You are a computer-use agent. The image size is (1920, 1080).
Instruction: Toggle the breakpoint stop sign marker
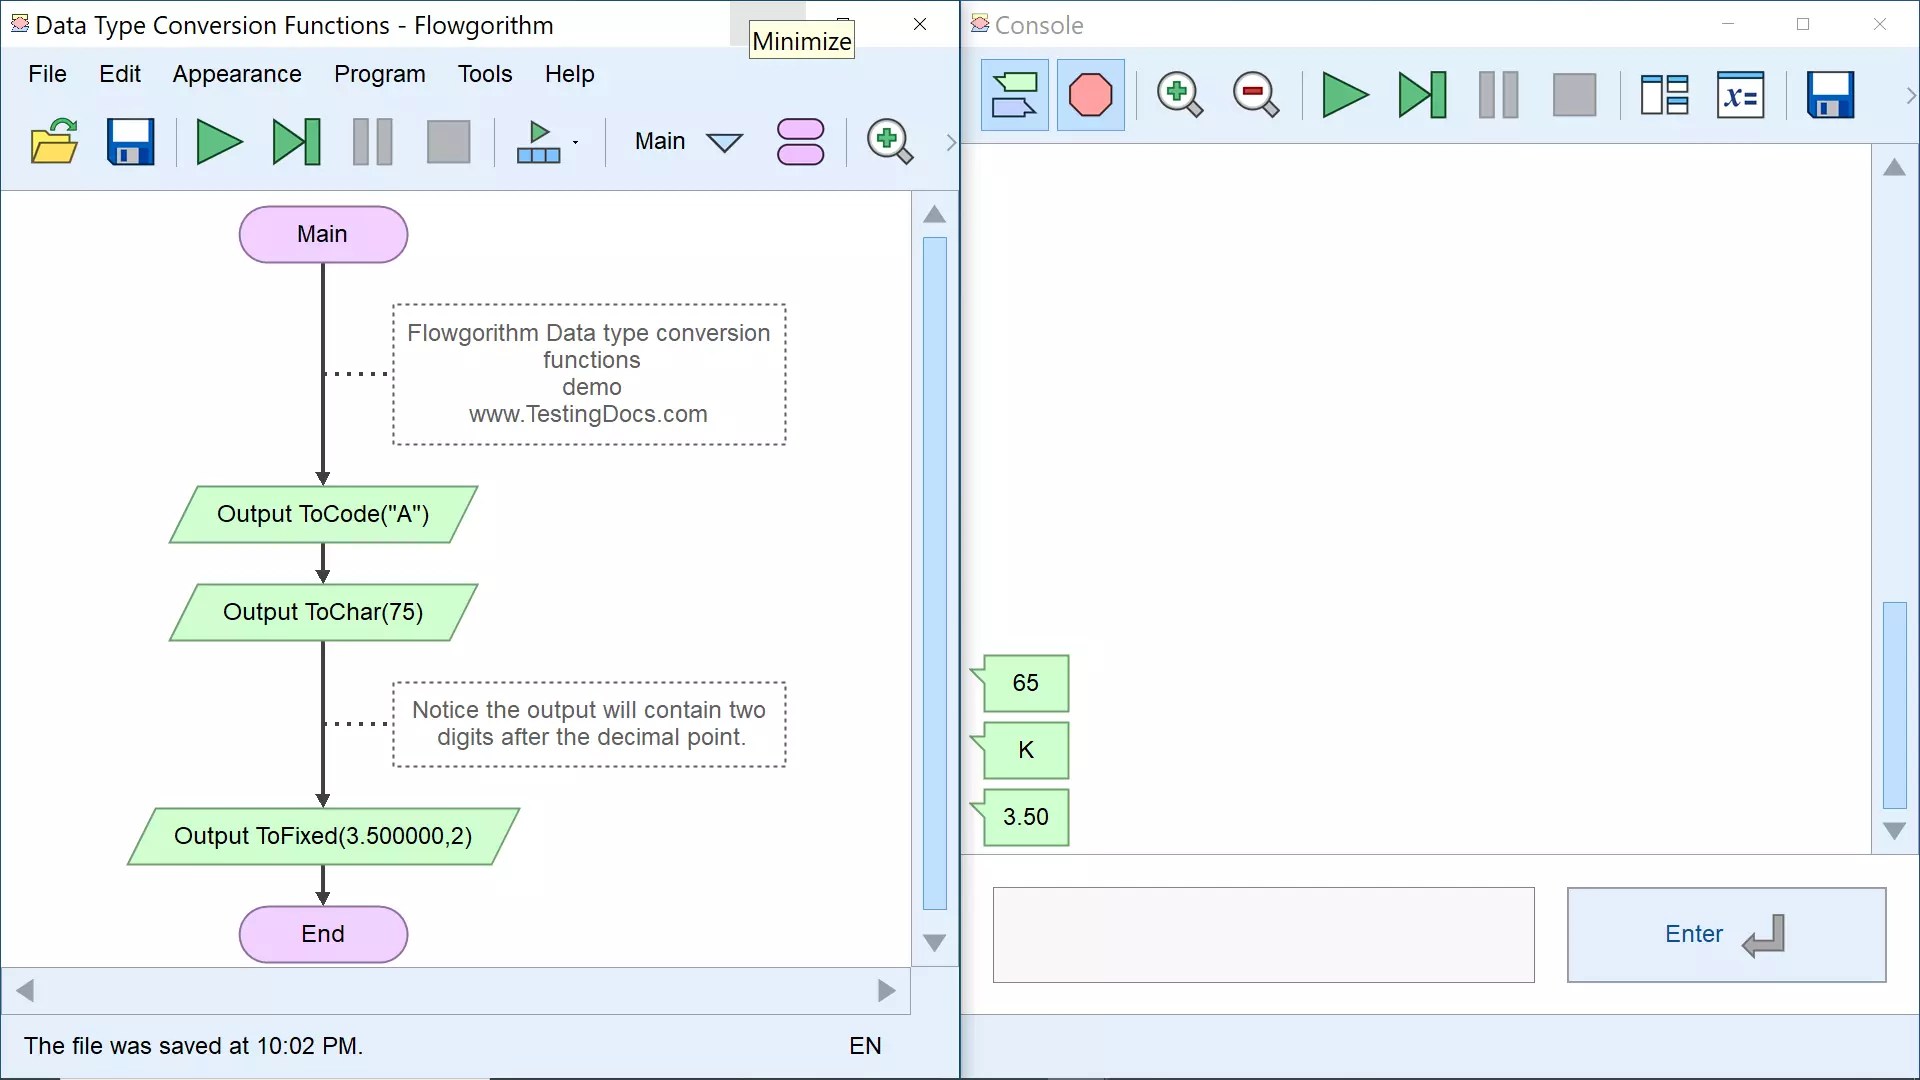(x=1091, y=95)
